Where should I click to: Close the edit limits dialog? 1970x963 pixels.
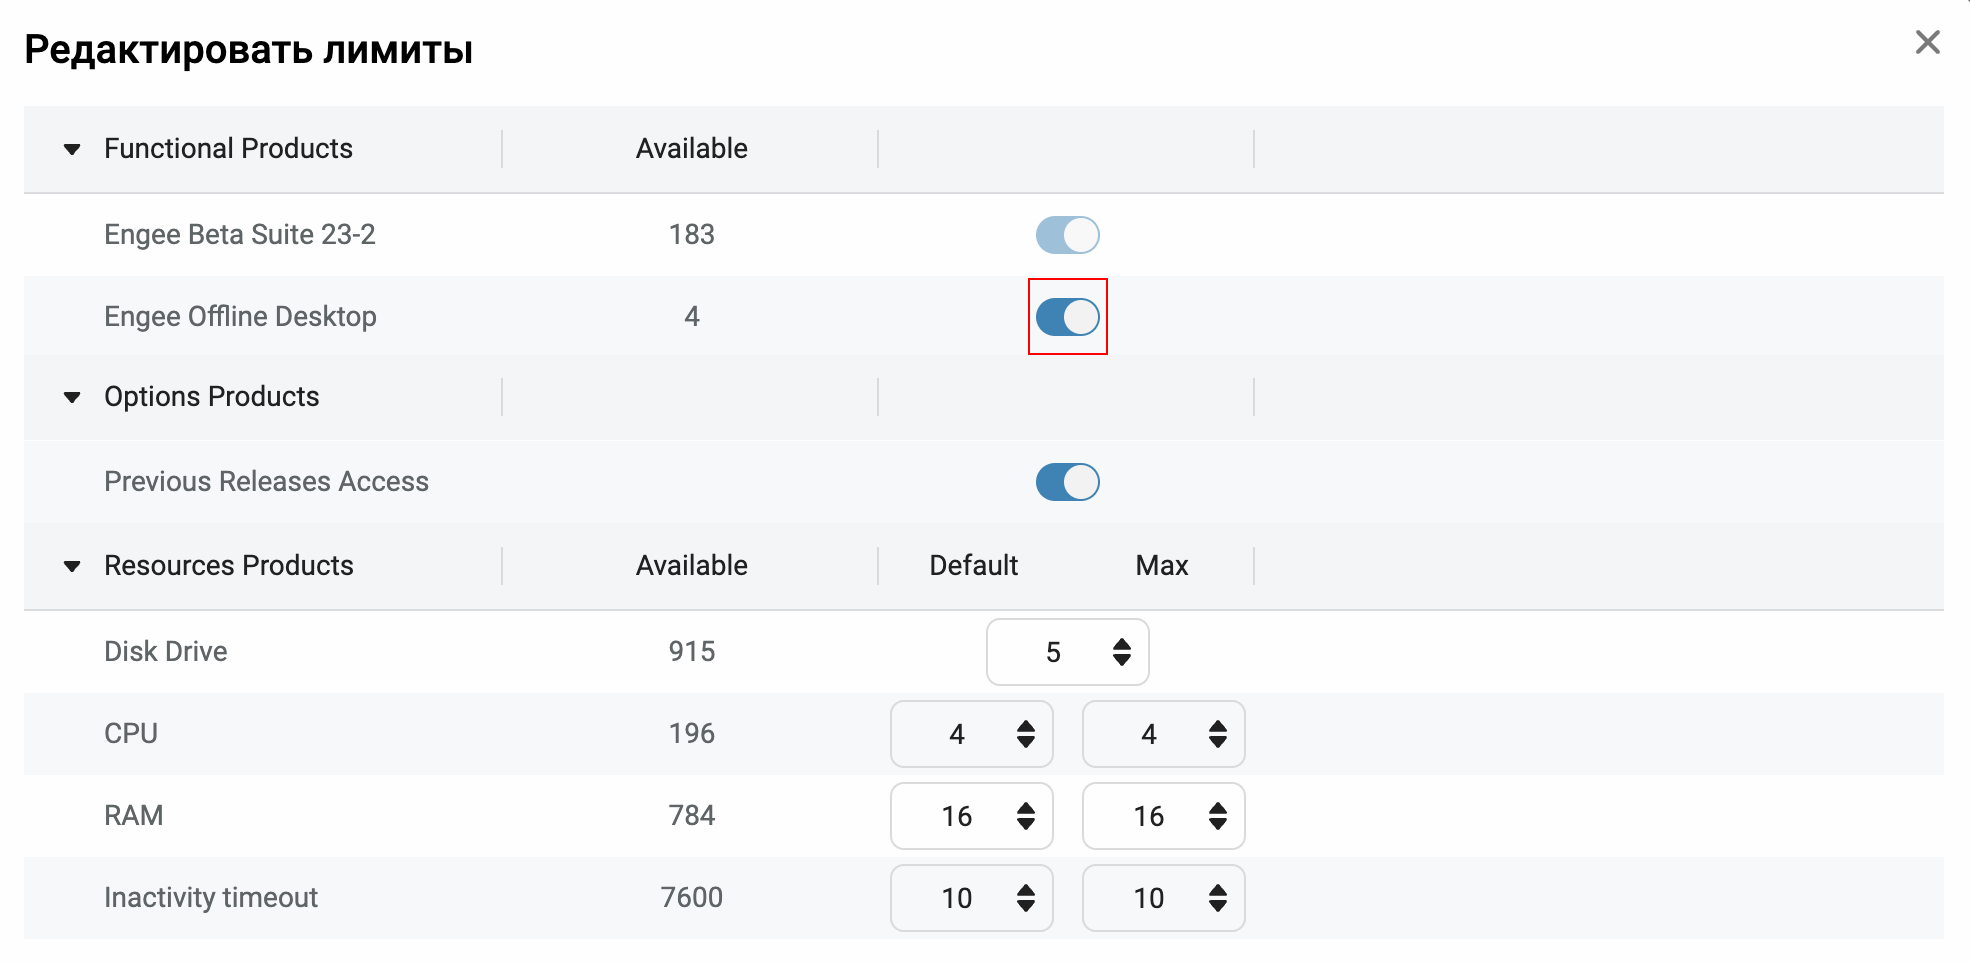pos(1927,42)
